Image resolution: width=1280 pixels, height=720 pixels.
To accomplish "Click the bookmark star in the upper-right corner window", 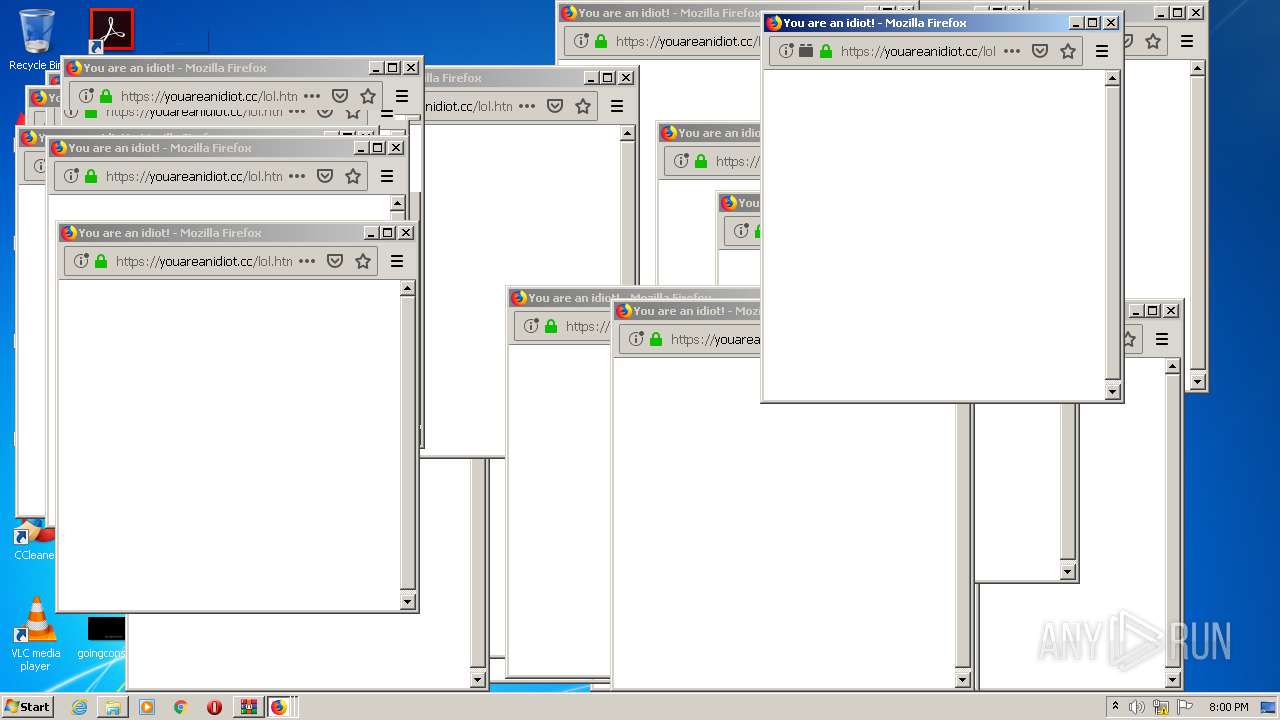I will point(1153,41).
